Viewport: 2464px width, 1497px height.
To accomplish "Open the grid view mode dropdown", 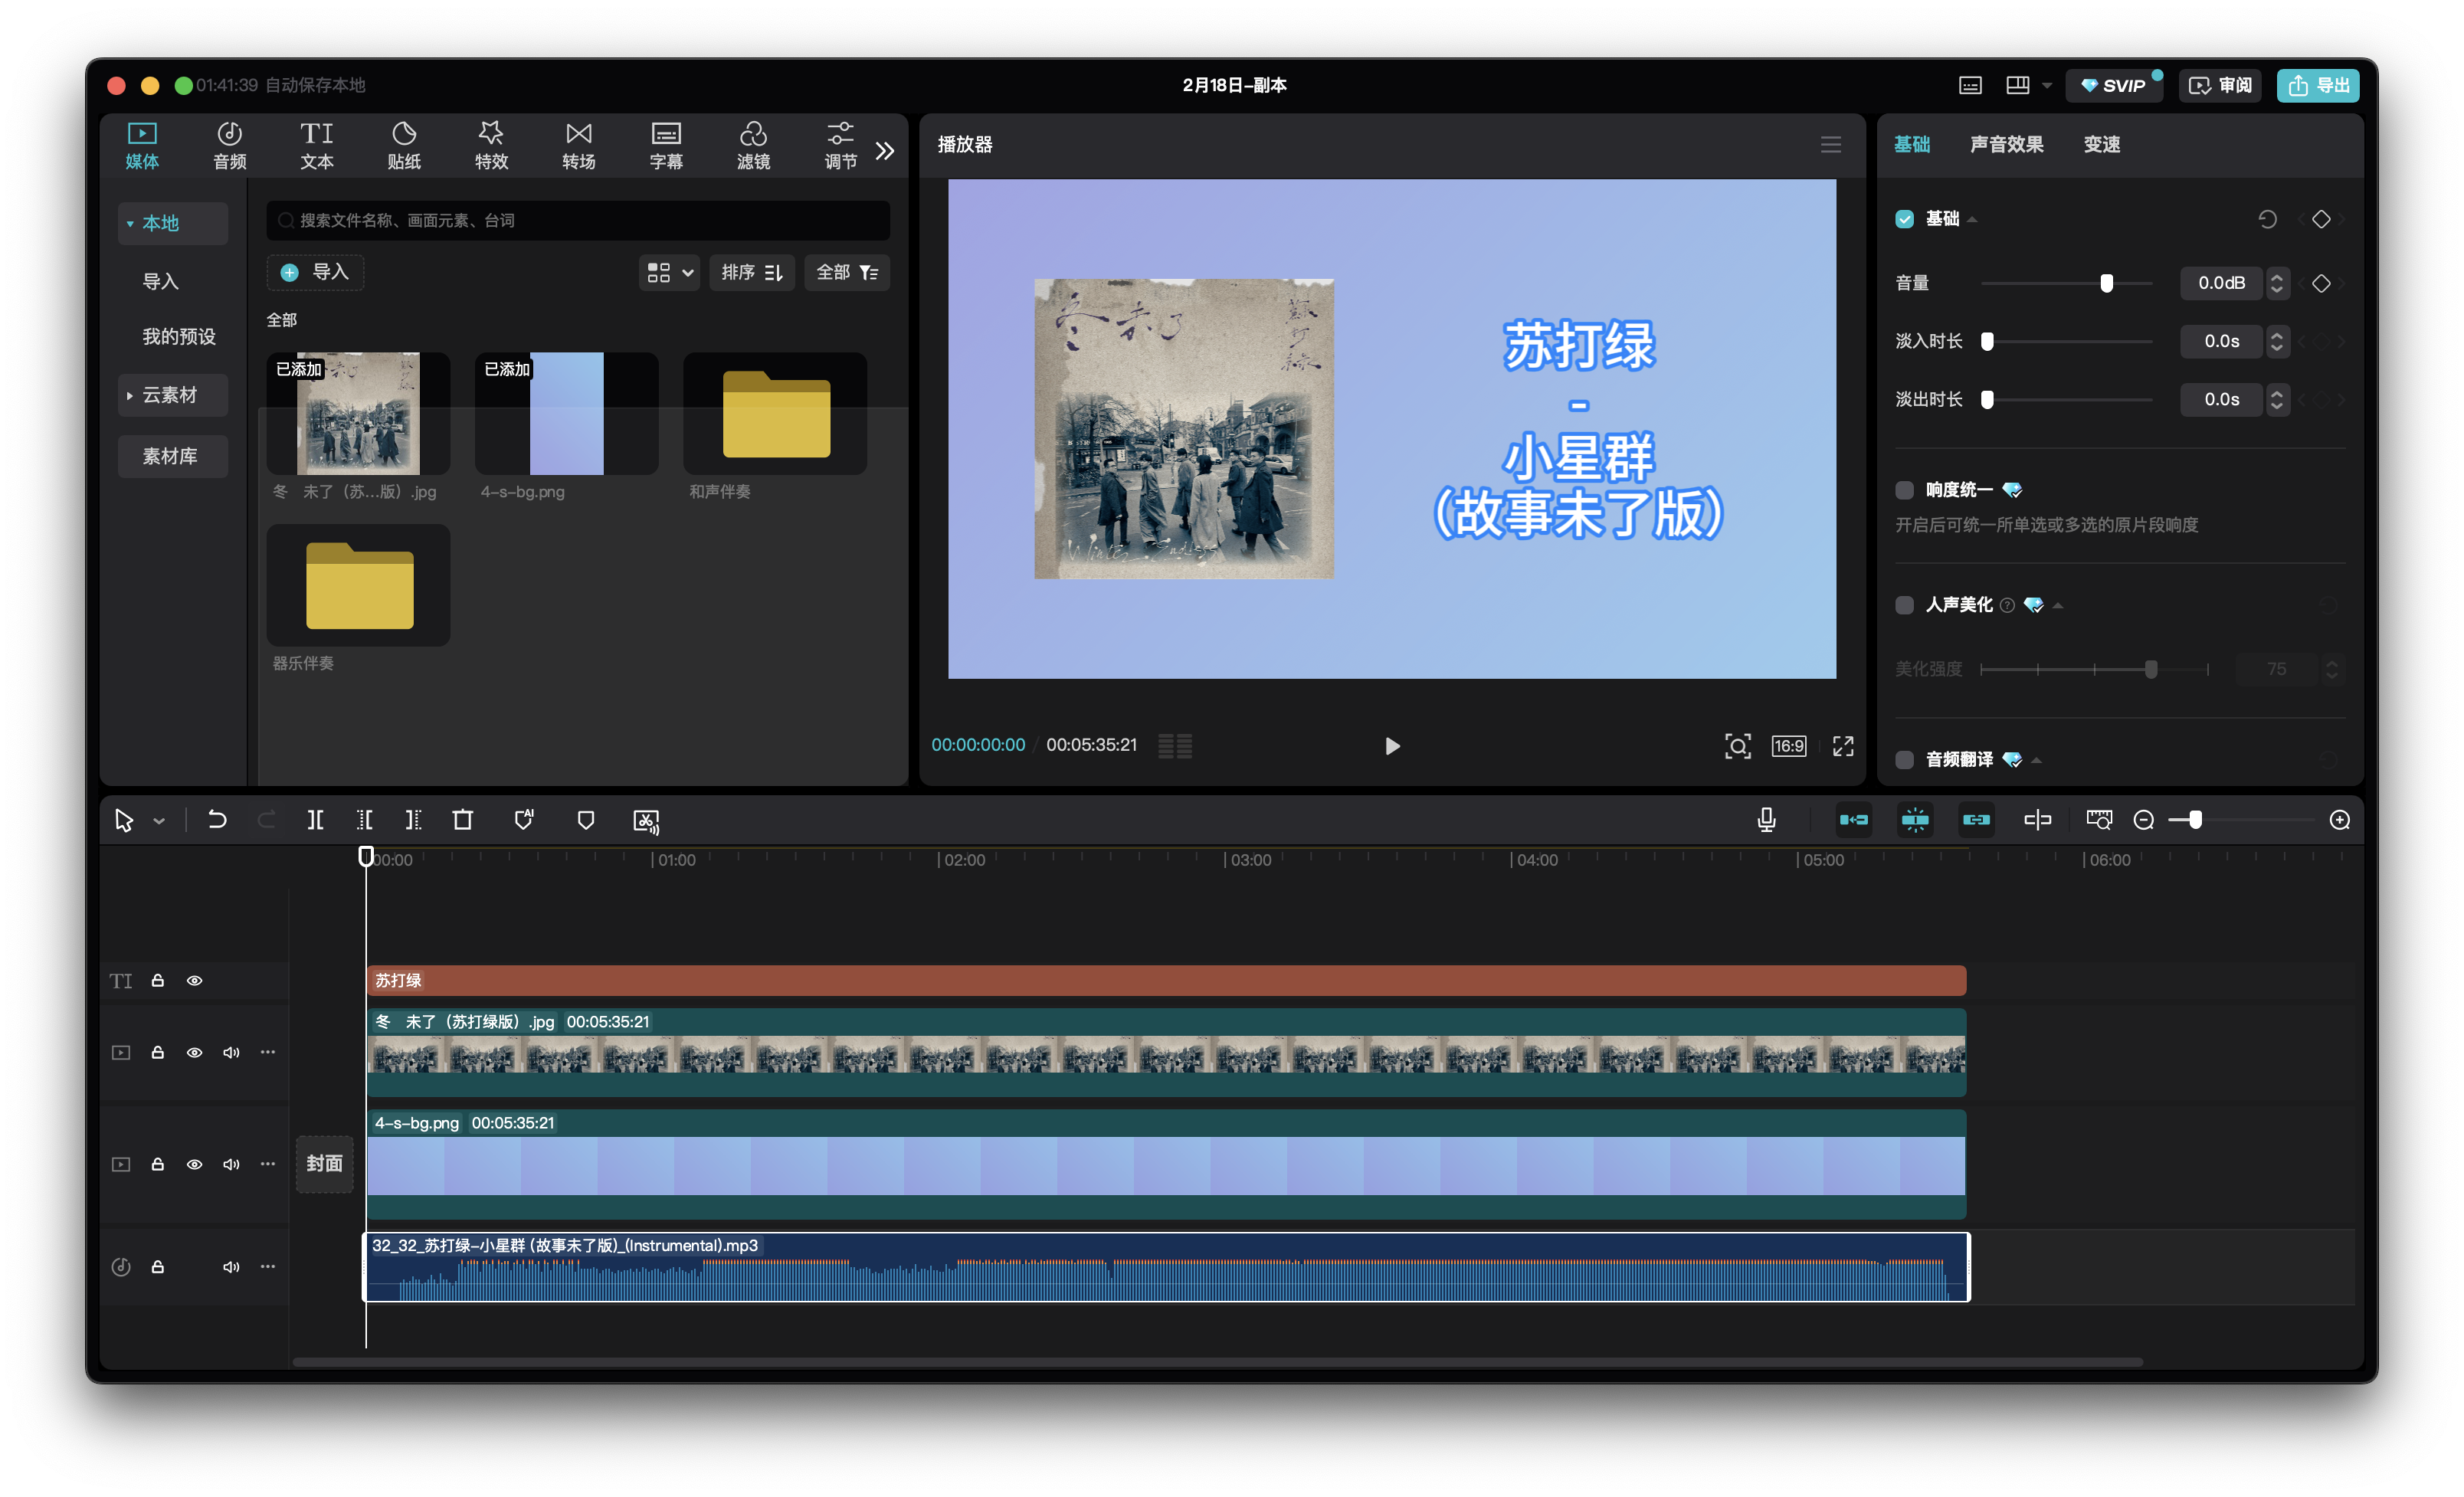I will pos(668,272).
